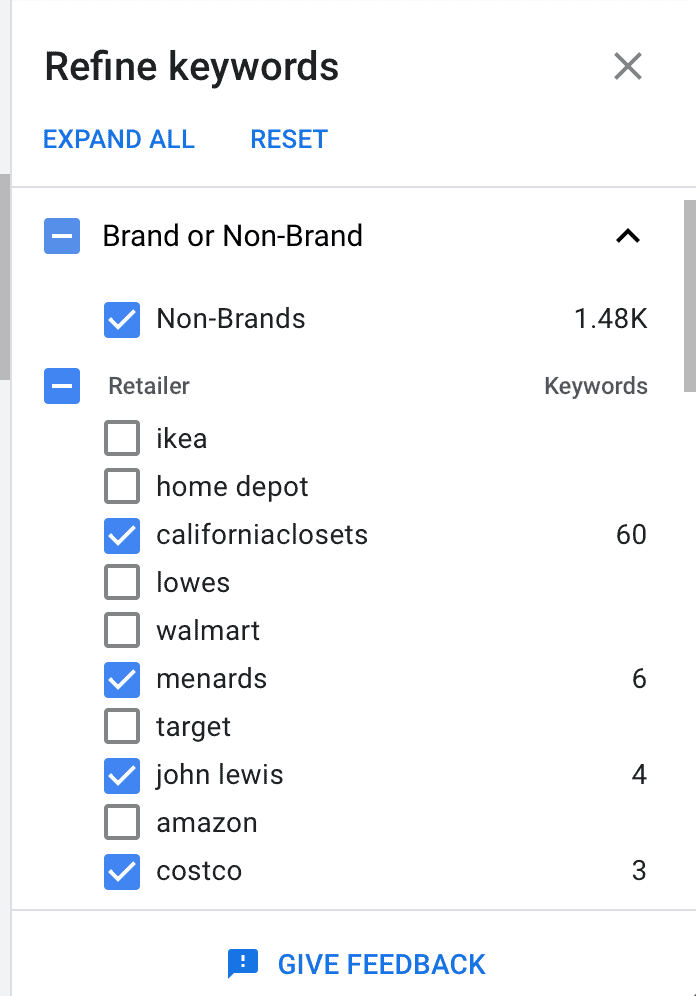Deselect the menards checkbox
The image size is (696, 996).
(122, 678)
